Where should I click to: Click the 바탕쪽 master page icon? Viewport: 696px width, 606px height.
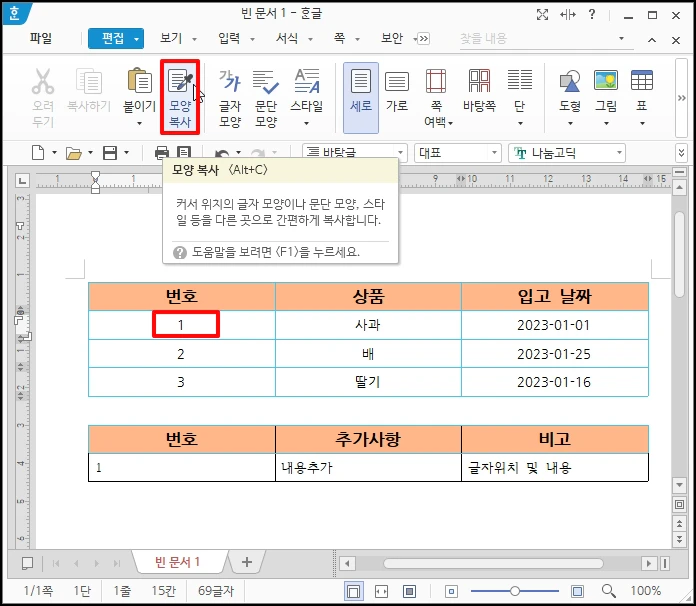click(x=479, y=81)
